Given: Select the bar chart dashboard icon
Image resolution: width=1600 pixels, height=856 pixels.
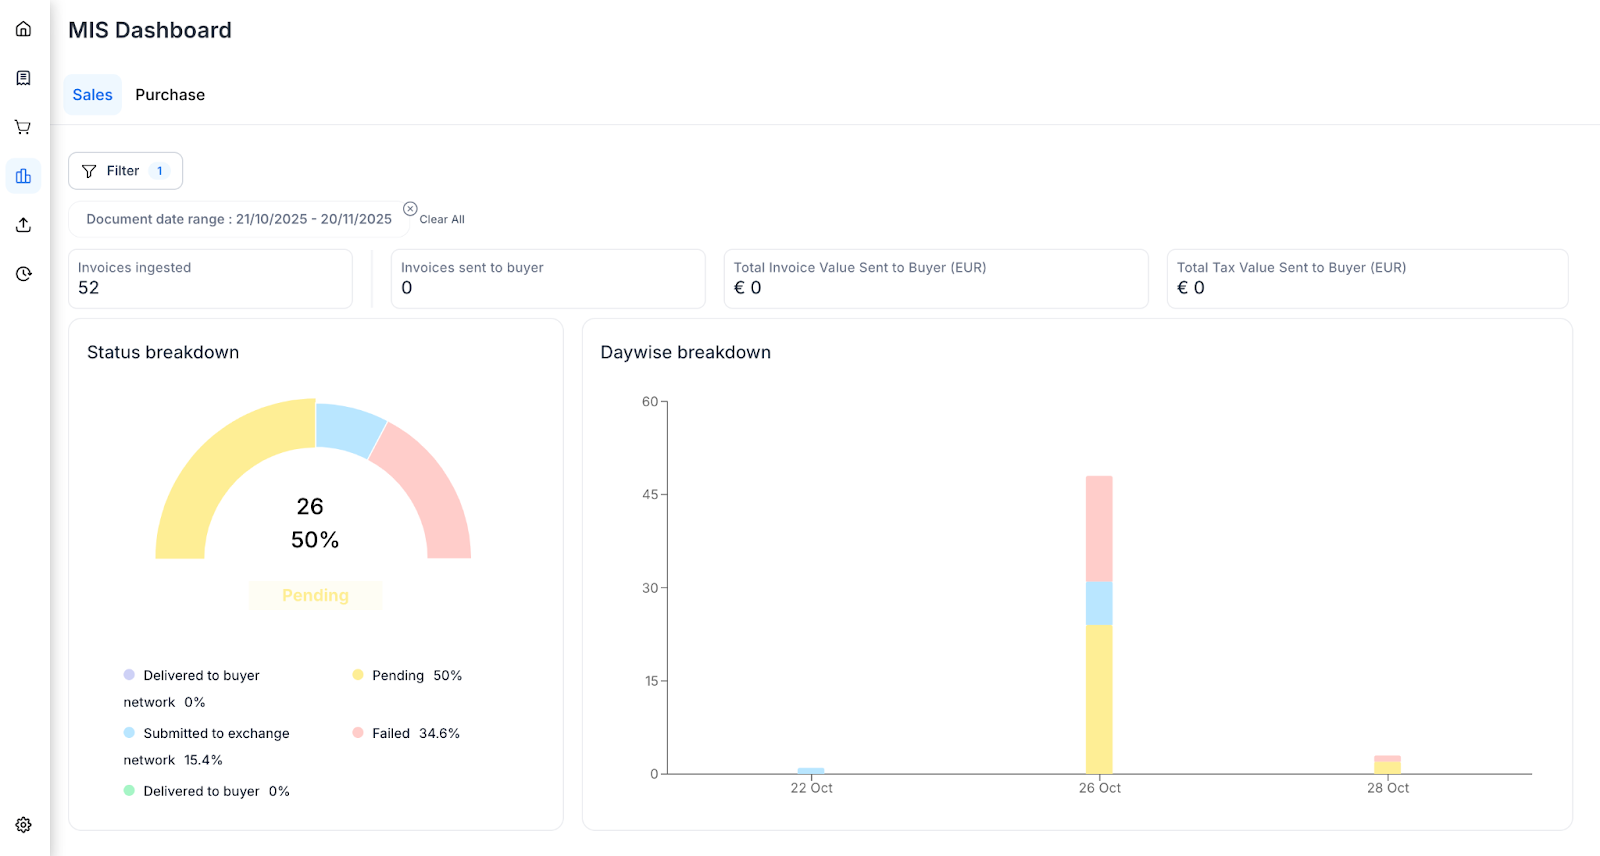Looking at the screenshot, I should pos(23,176).
